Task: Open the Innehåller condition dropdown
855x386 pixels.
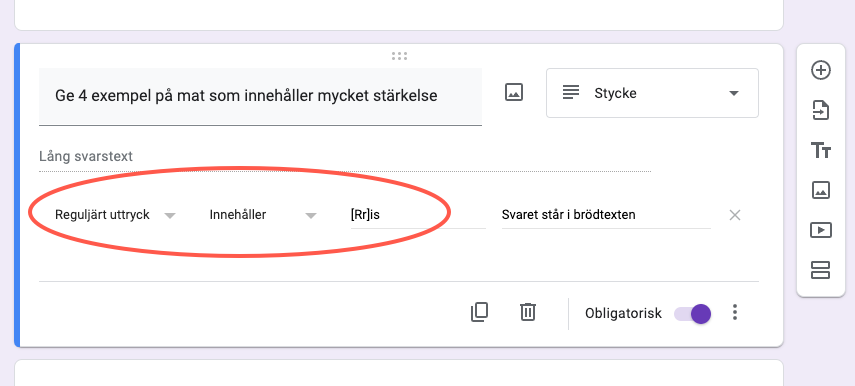Action: pos(263,215)
